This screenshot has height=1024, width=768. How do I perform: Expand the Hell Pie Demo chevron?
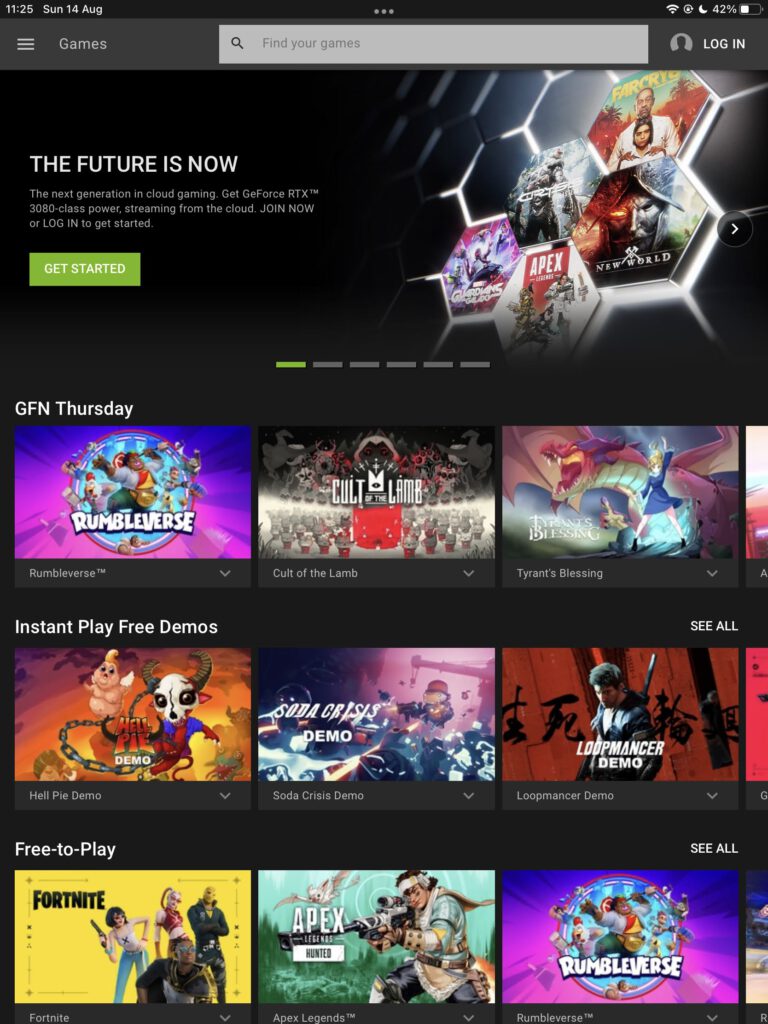pos(225,795)
